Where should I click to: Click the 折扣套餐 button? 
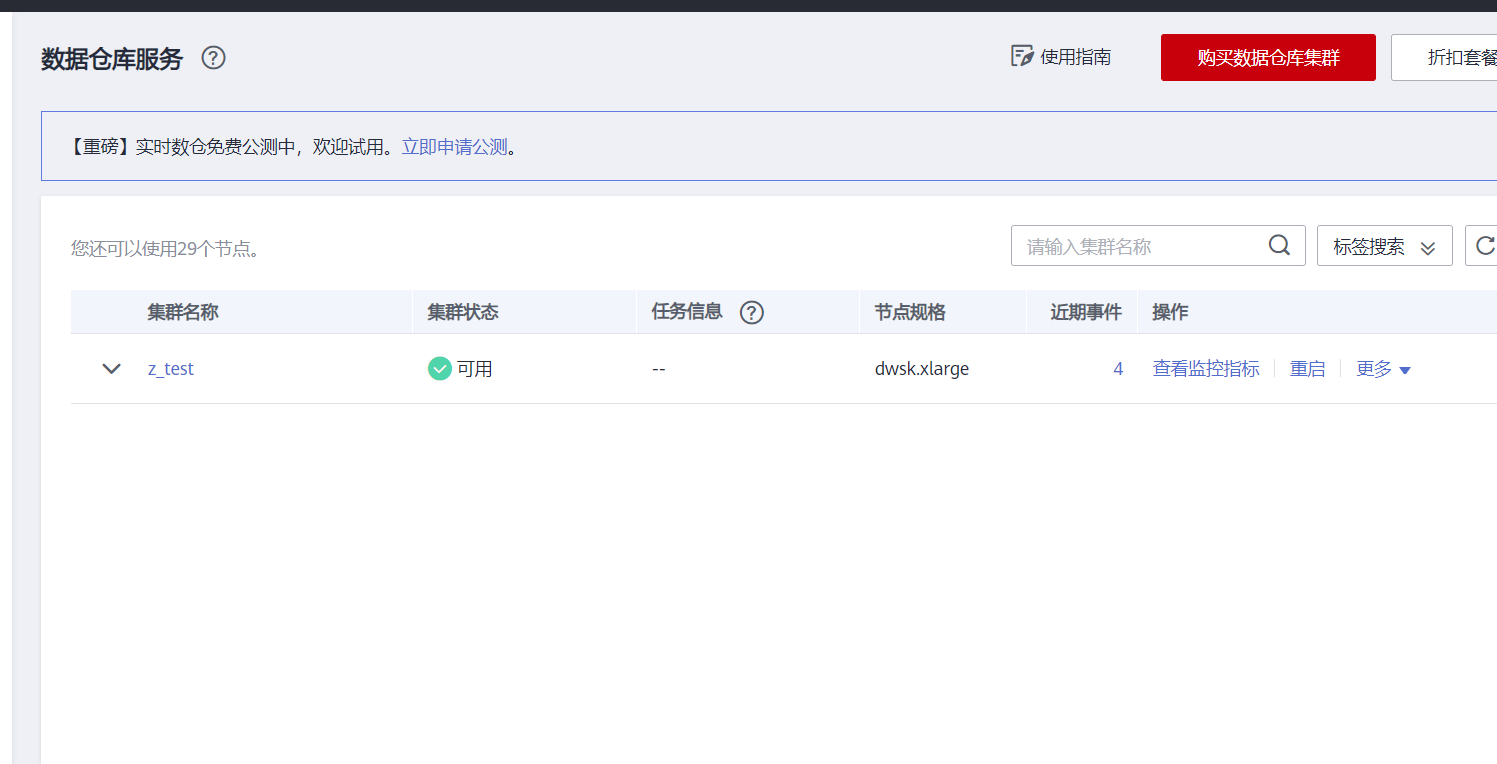point(1444,57)
